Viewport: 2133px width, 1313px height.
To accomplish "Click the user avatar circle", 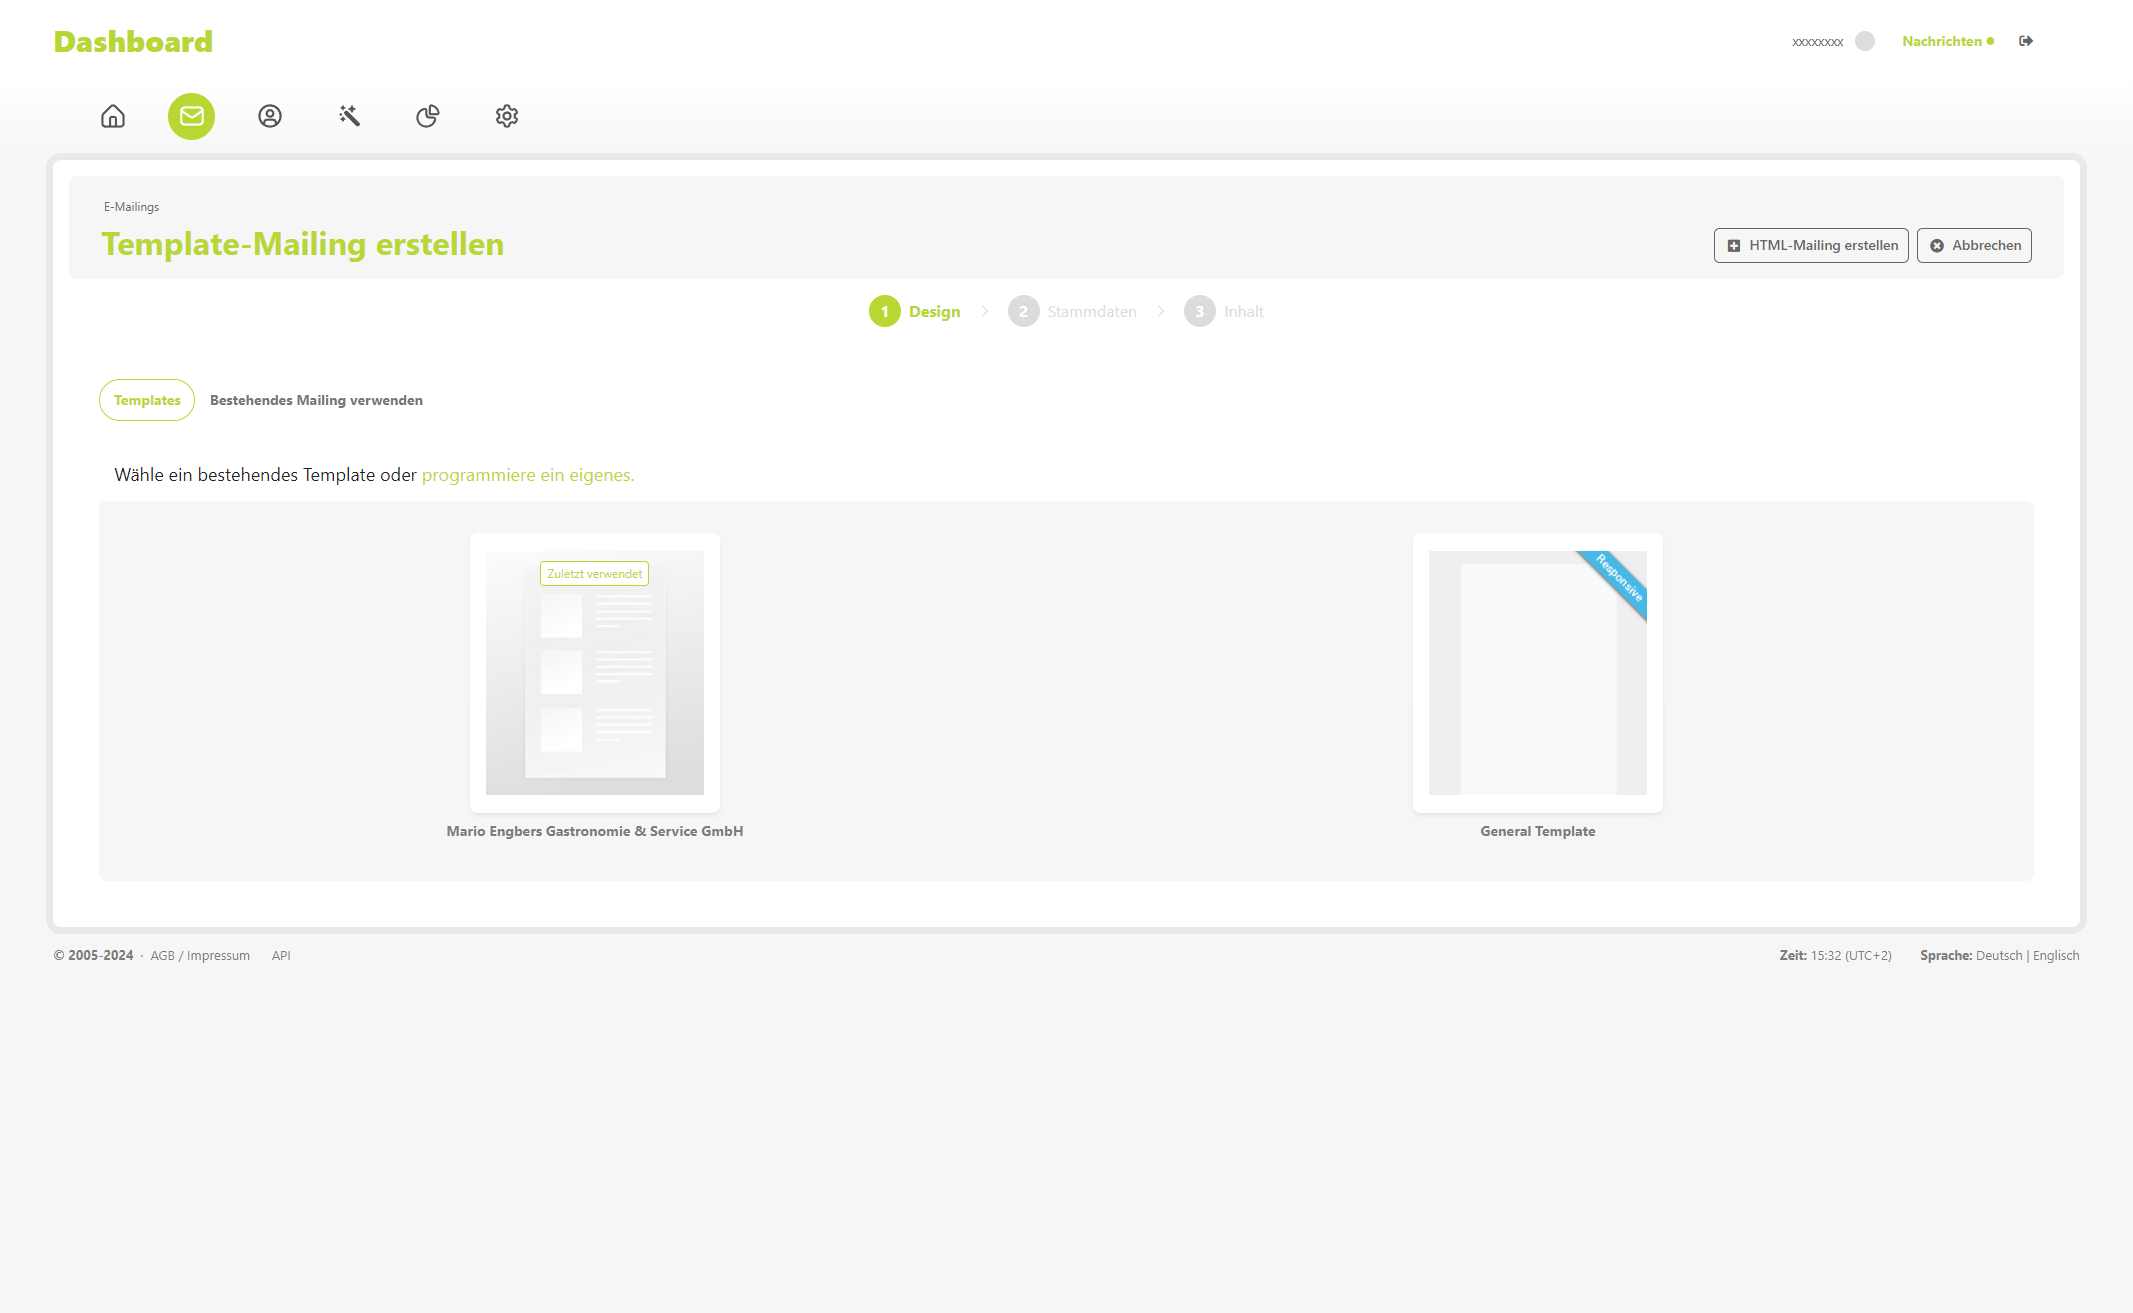I will coord(1865,41).
